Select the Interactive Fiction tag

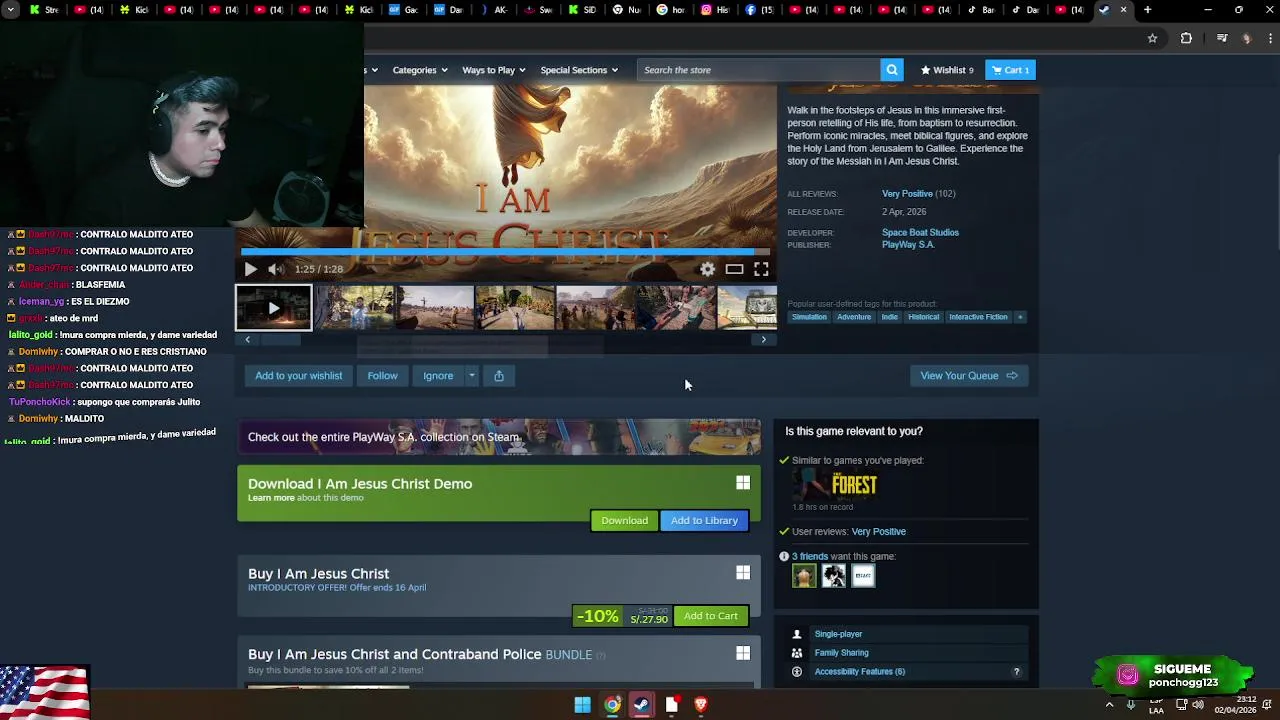(978, 317)
